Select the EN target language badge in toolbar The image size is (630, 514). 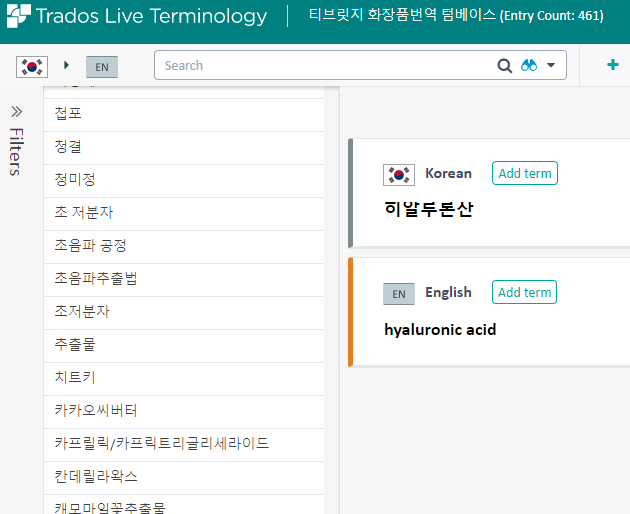102,67
